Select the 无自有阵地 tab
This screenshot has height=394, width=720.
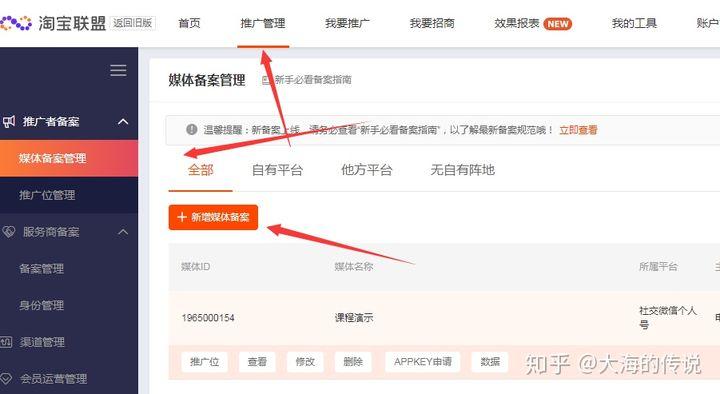coord(462,170)
